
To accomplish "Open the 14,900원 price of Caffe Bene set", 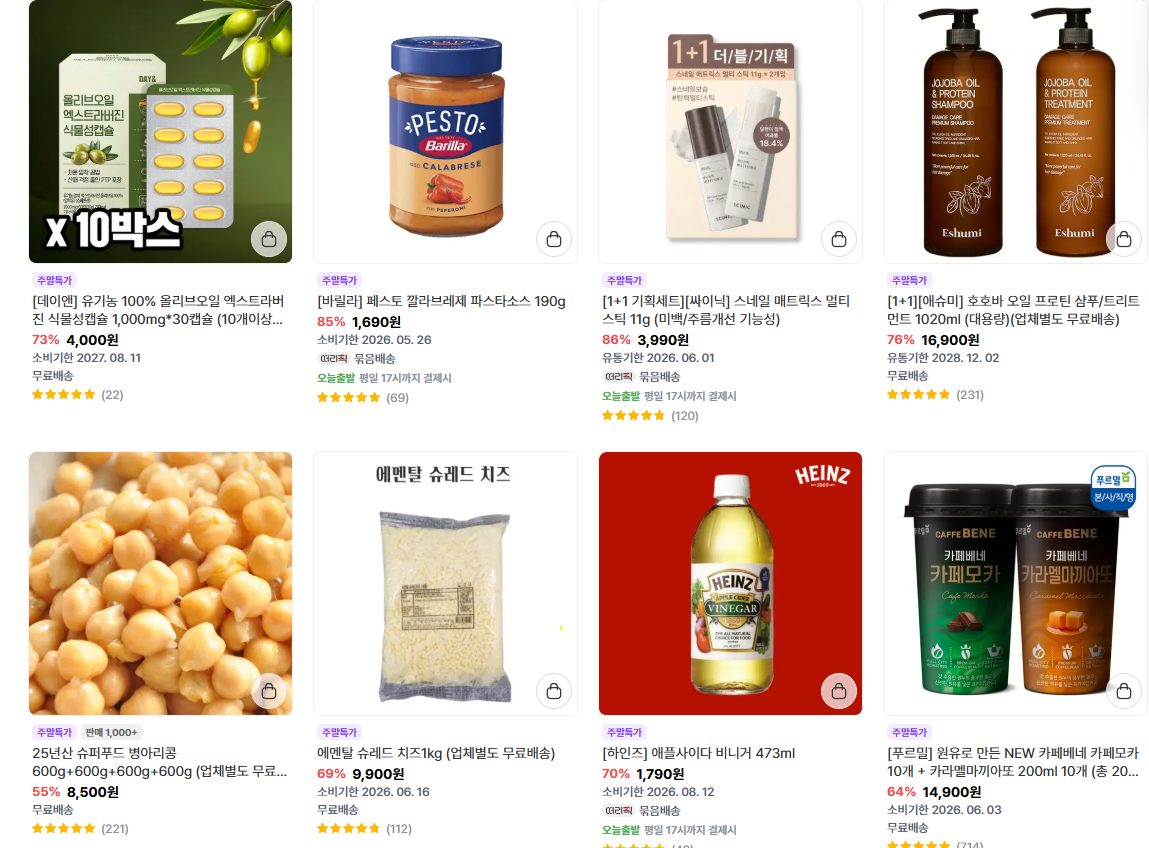I will (951, 792).
